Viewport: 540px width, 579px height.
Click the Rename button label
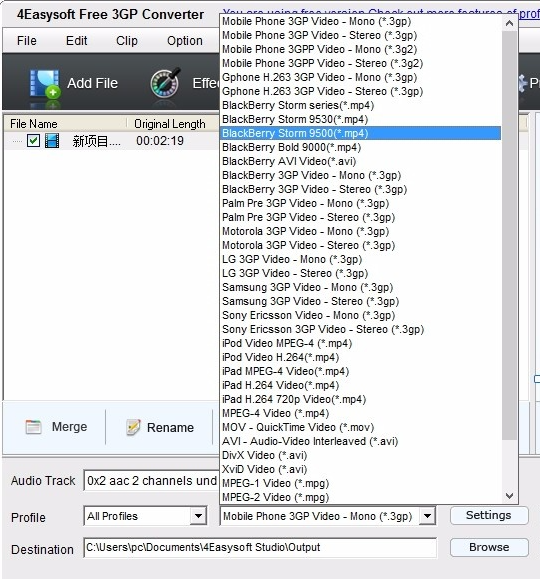(170, 428)
